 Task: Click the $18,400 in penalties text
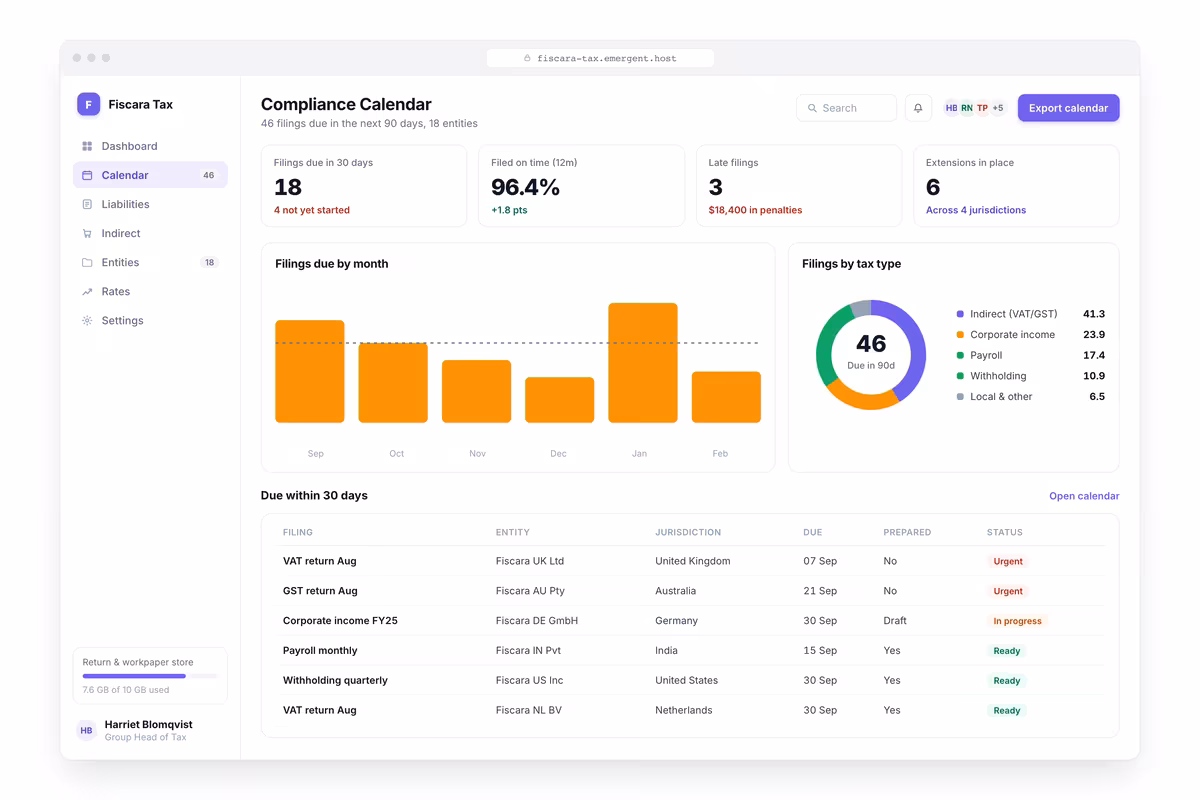[755, 210]
